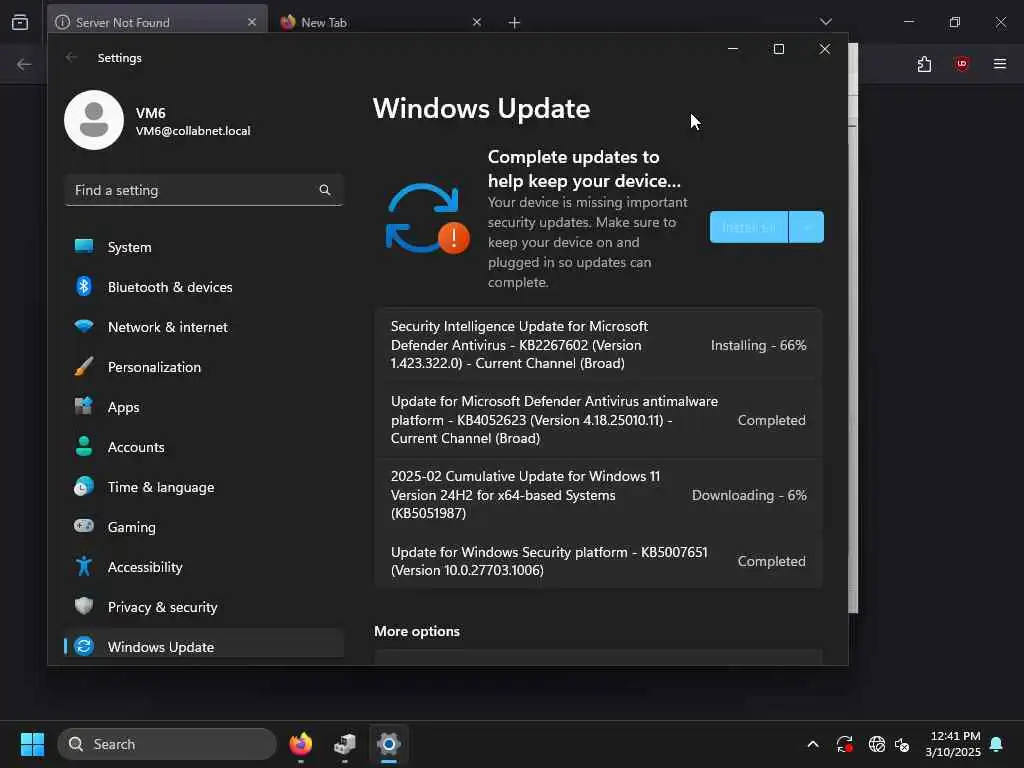Screen dimensions: 1024x768
Task: Go back using Settings back arrow
Action: point(71,57)
